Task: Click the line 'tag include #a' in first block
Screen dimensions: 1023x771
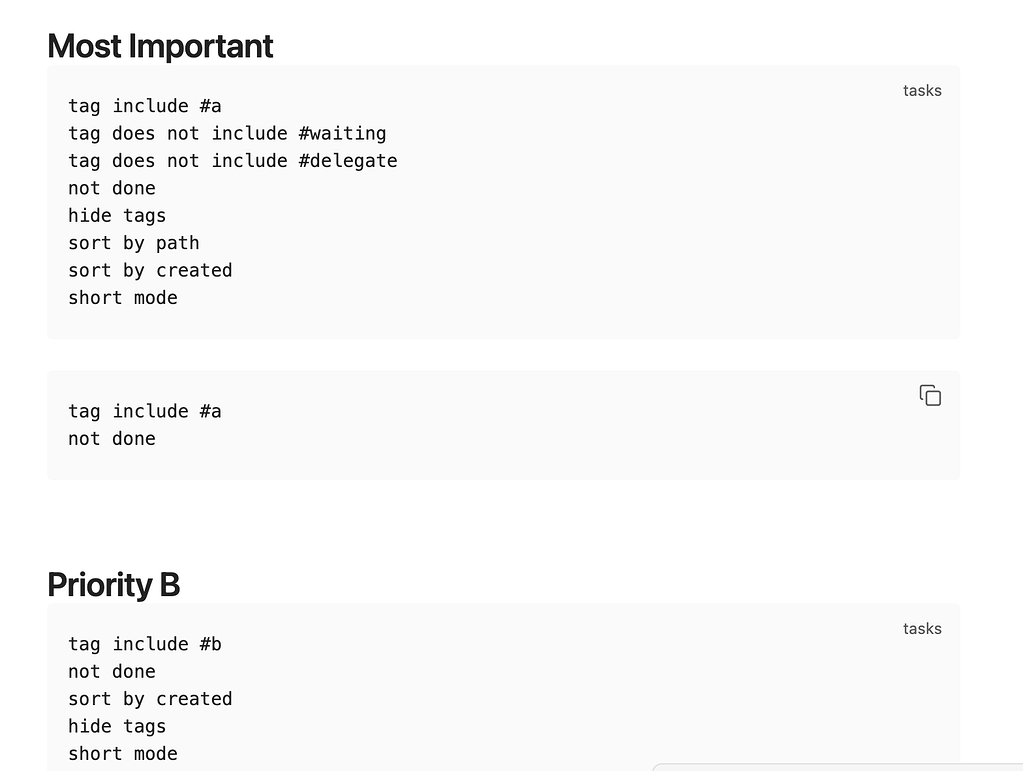Action: tap(144, 105)
